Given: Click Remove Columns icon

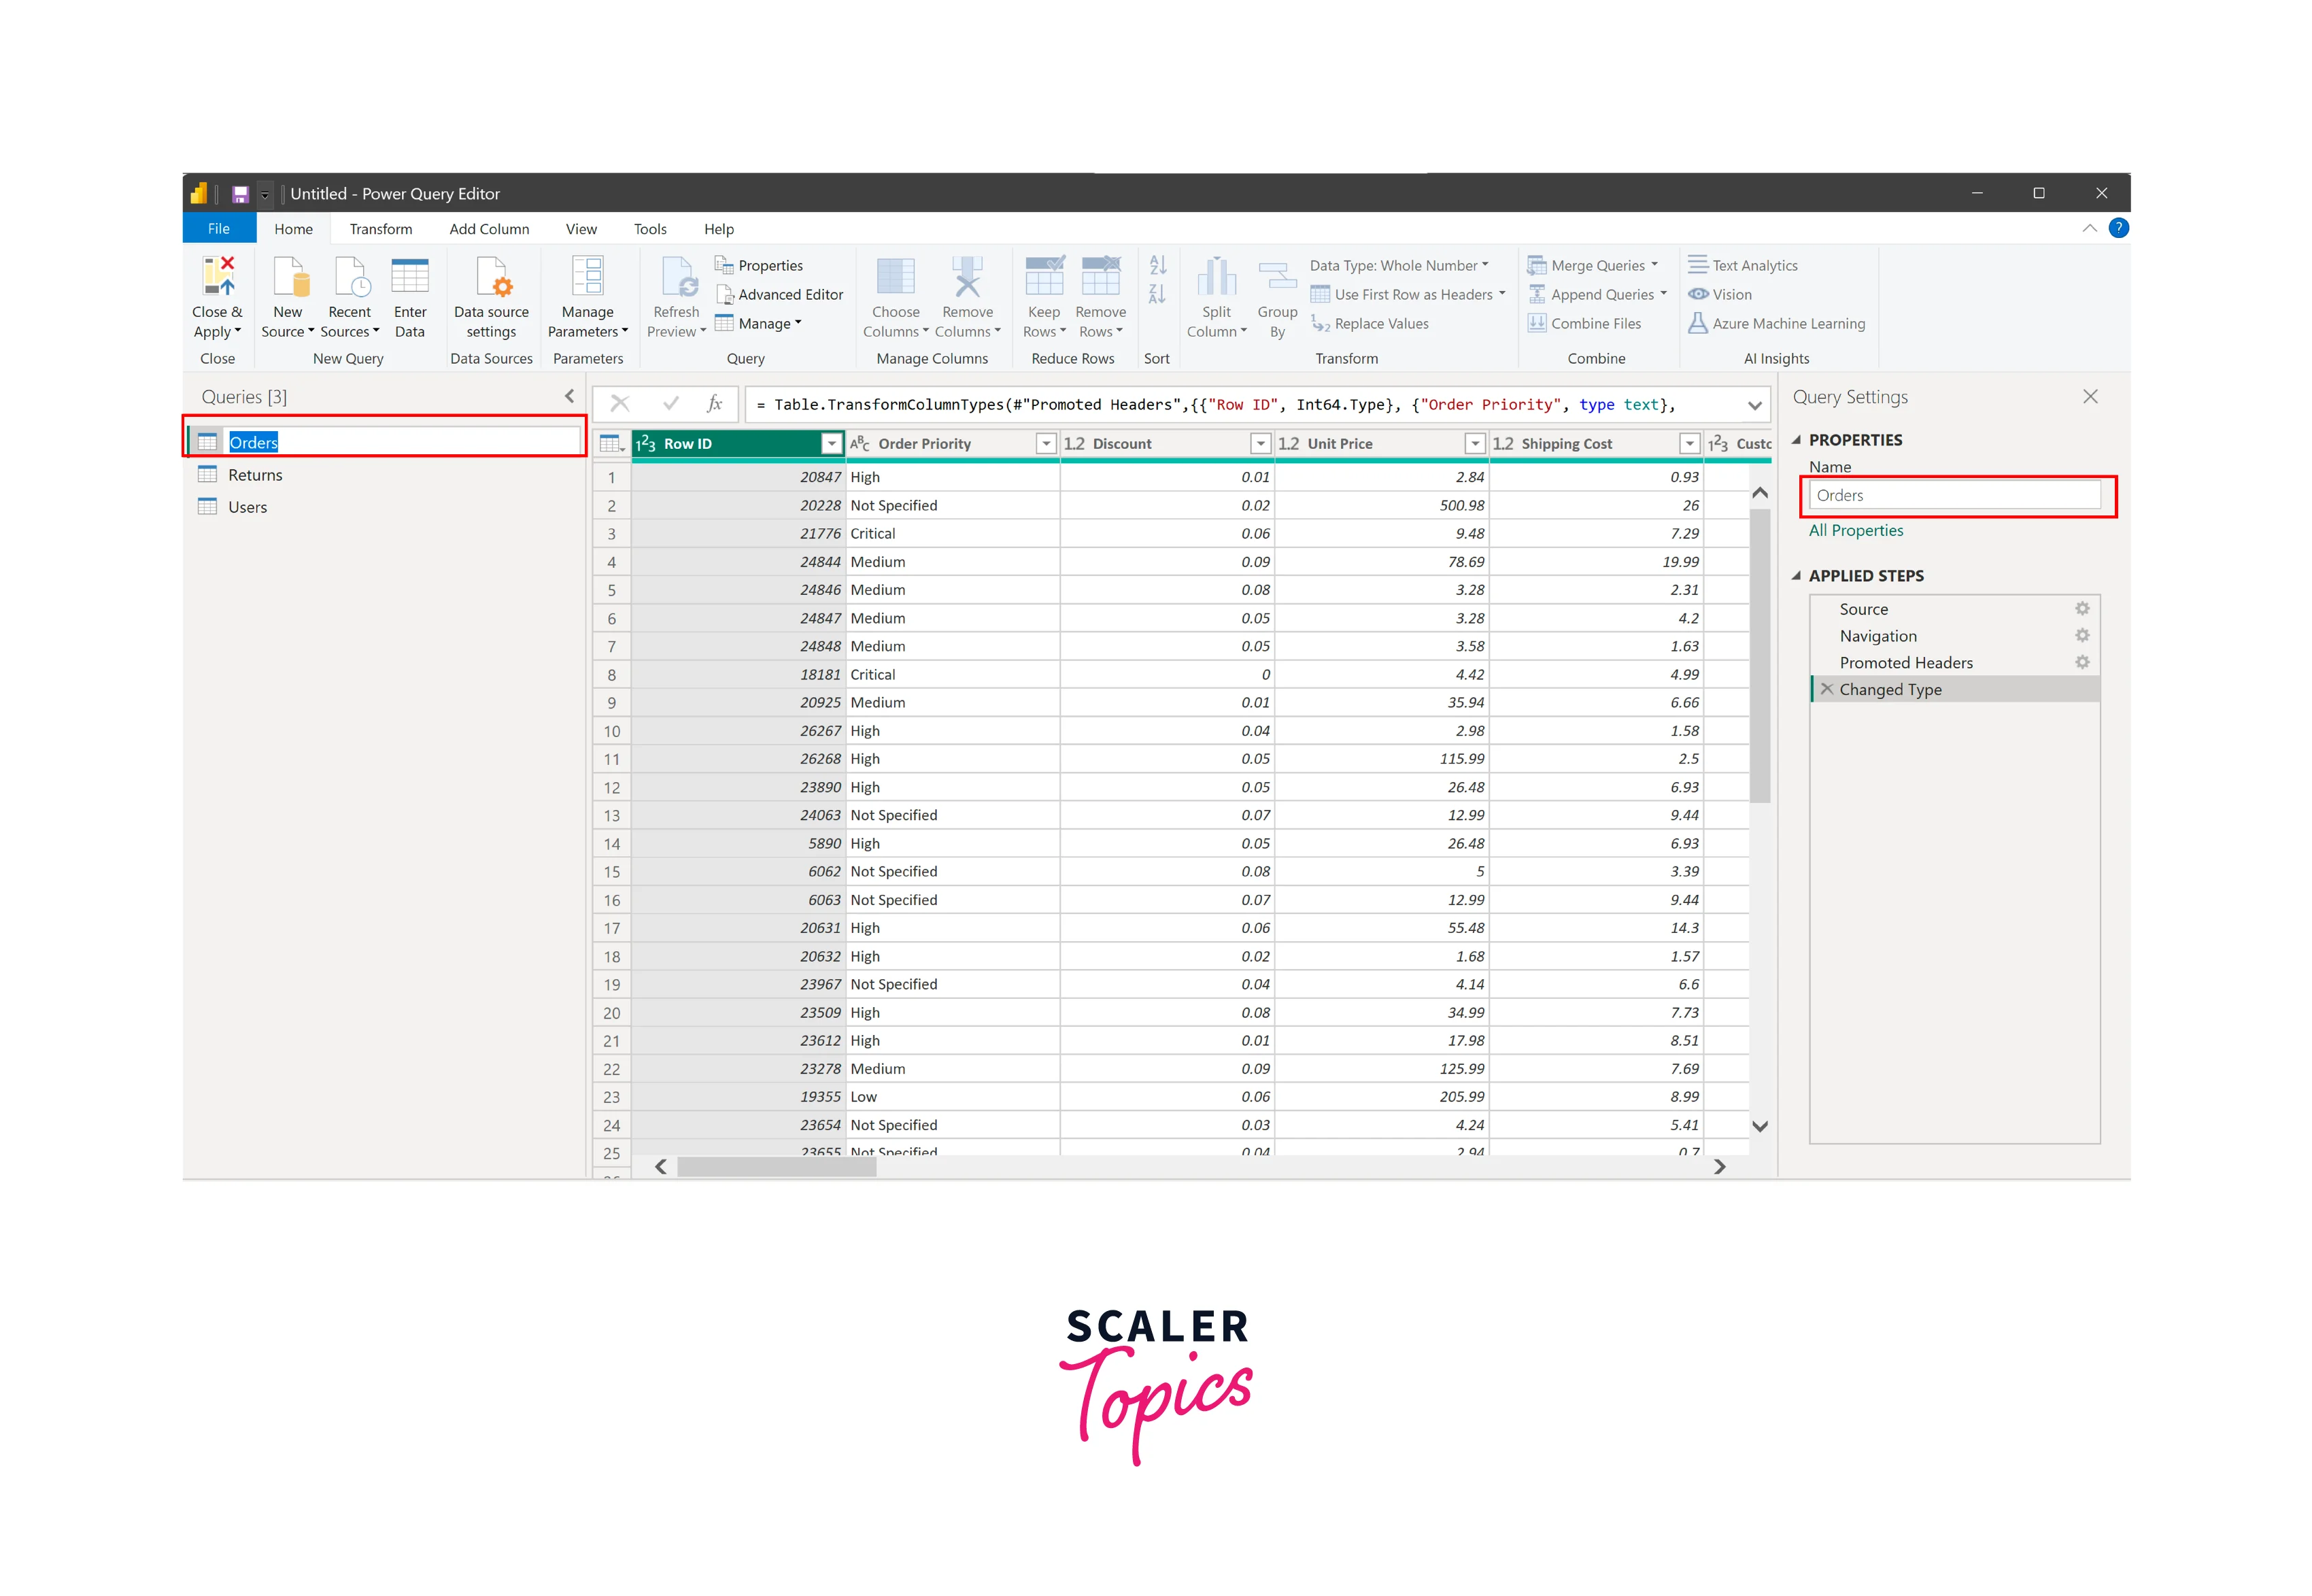Looking at the screenshot, I should pyautogui.click(x=967, y=277).
